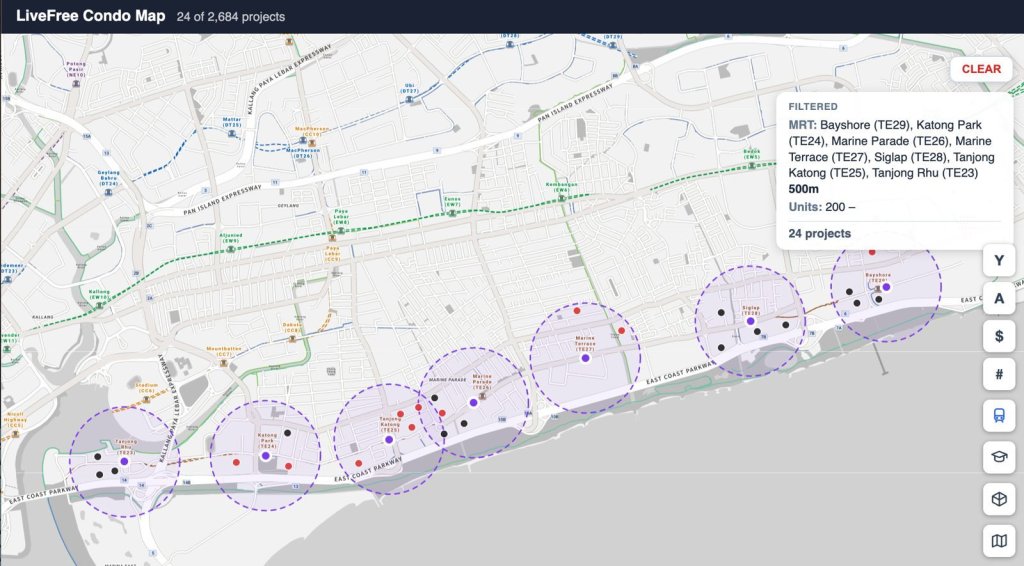Select the Bayshore (TE29) purple station marker
The width and height of the screenshot is (1024, 566).
pos(886,287)
